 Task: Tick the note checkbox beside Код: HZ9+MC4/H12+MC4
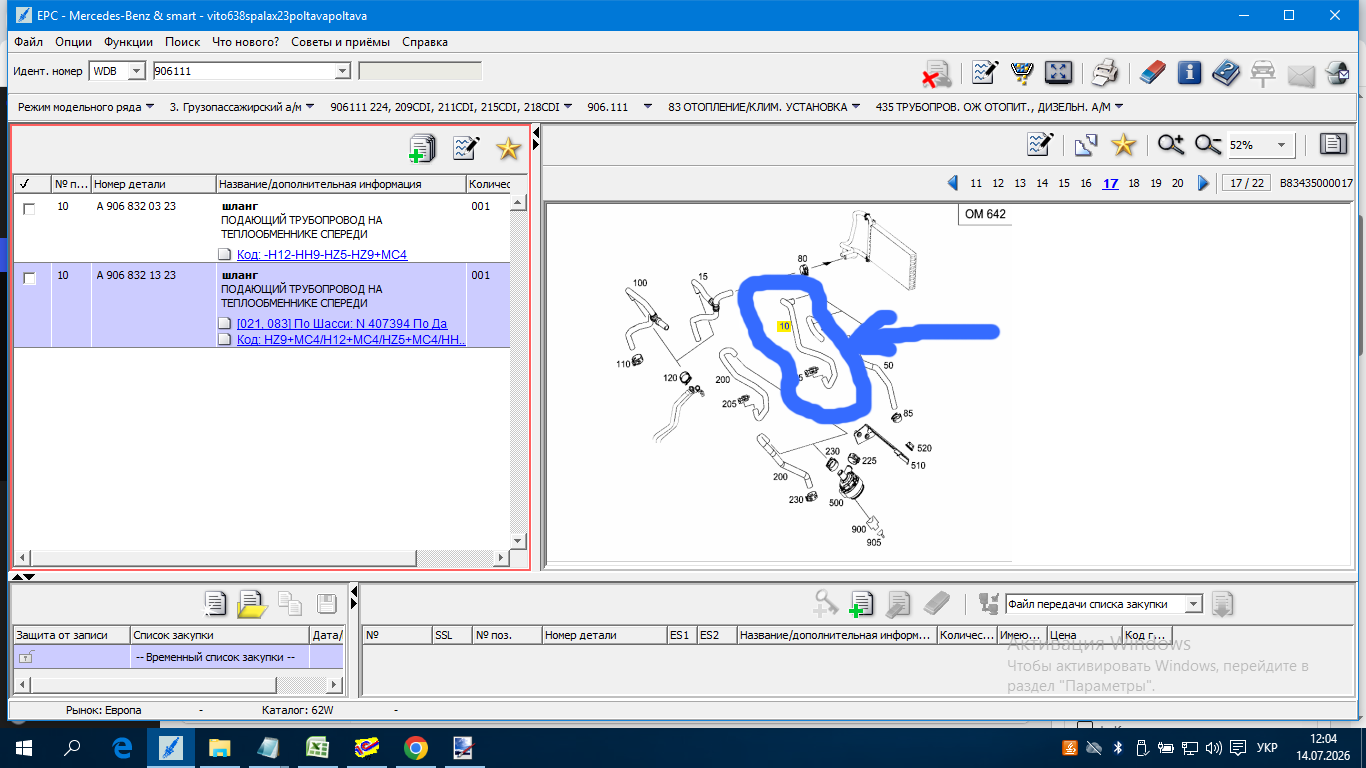point(226,340)
